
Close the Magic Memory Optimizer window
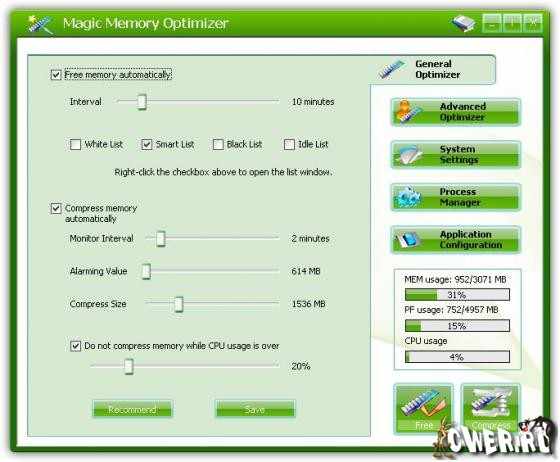(x=533, y=23)
